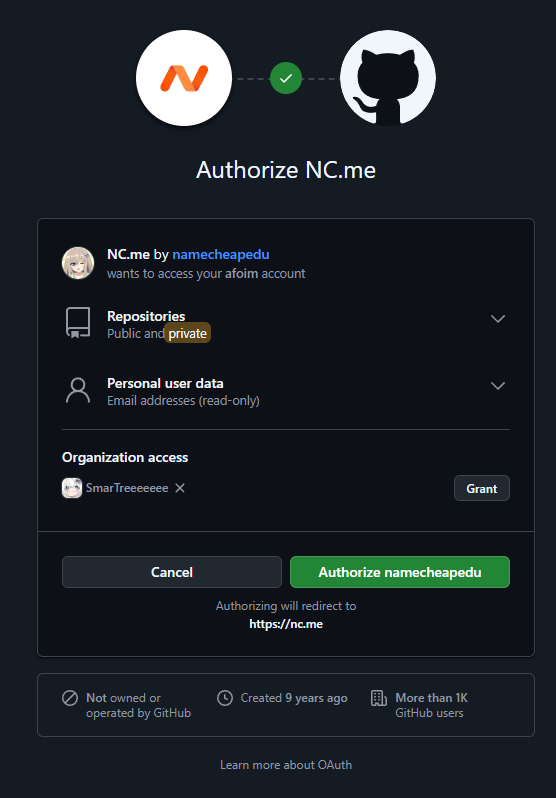Click the Repositories book icon
This screenshot has height=798, width=556.
point(78,323)
